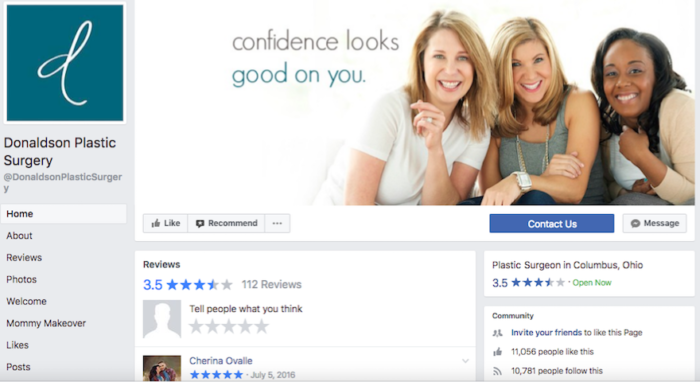Go to the Posts section
Image resolution: width=700 pixels, height=382 pixels.
coord(18,367)
